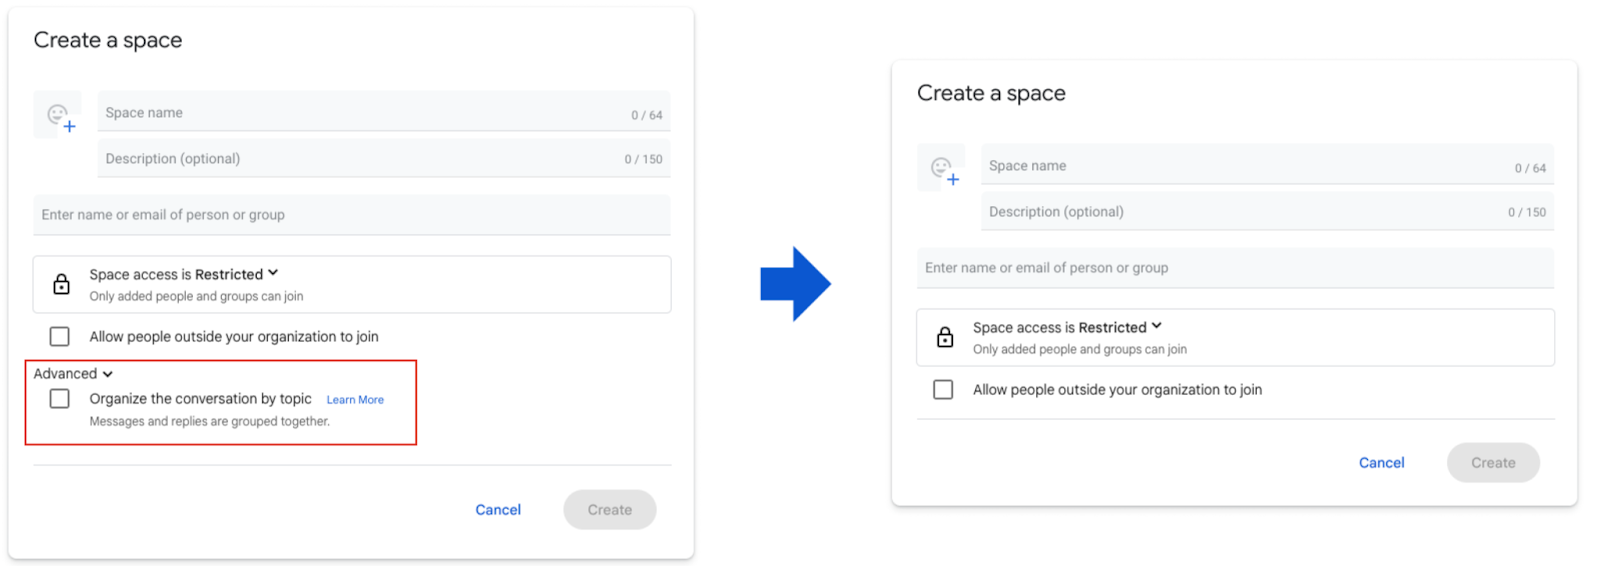Enable outside organization checkbox in right dialog
This screenshot has width=1600, height=566.
943,389
